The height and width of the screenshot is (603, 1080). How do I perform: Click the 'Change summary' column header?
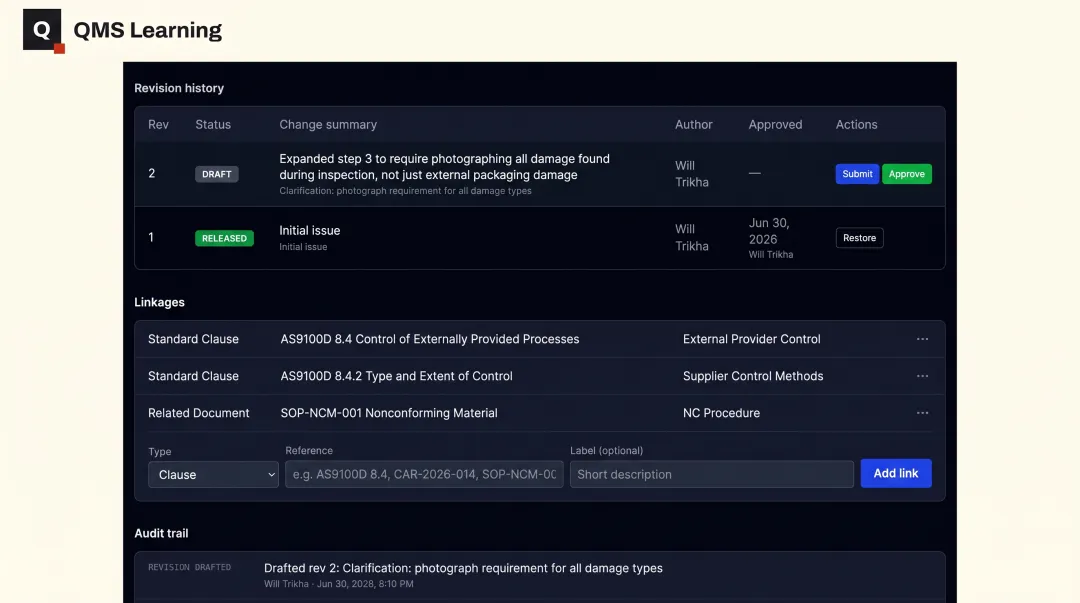tap(328, 125)
